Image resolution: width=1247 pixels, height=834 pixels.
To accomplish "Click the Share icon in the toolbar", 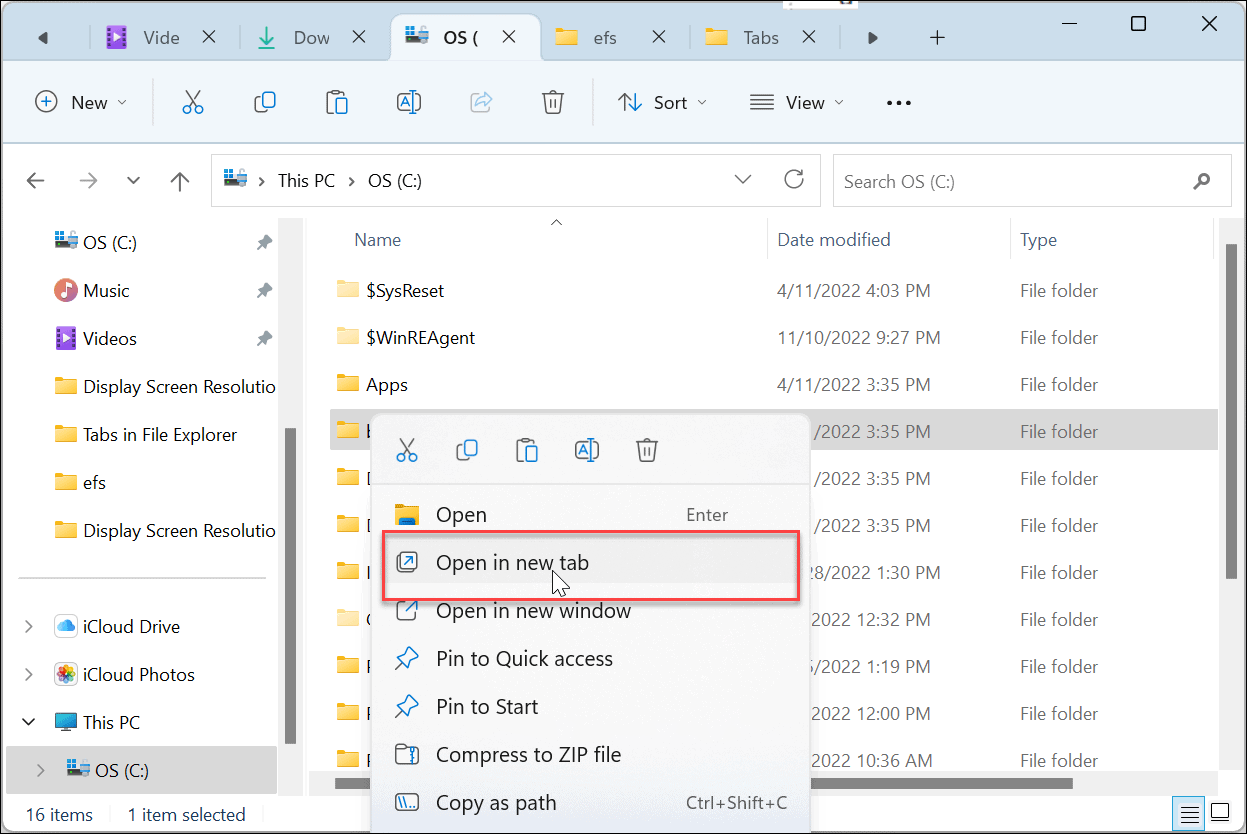I will pos(481,102).
